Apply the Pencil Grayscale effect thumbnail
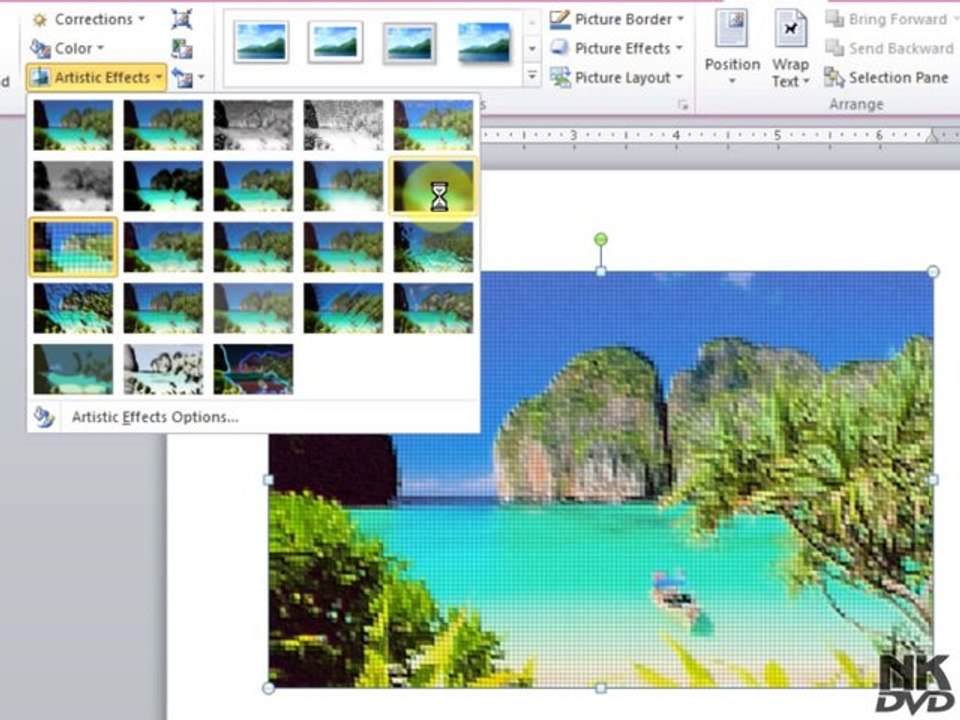The width and height of the screenshot is (960, 720). [x=253, y=126]
